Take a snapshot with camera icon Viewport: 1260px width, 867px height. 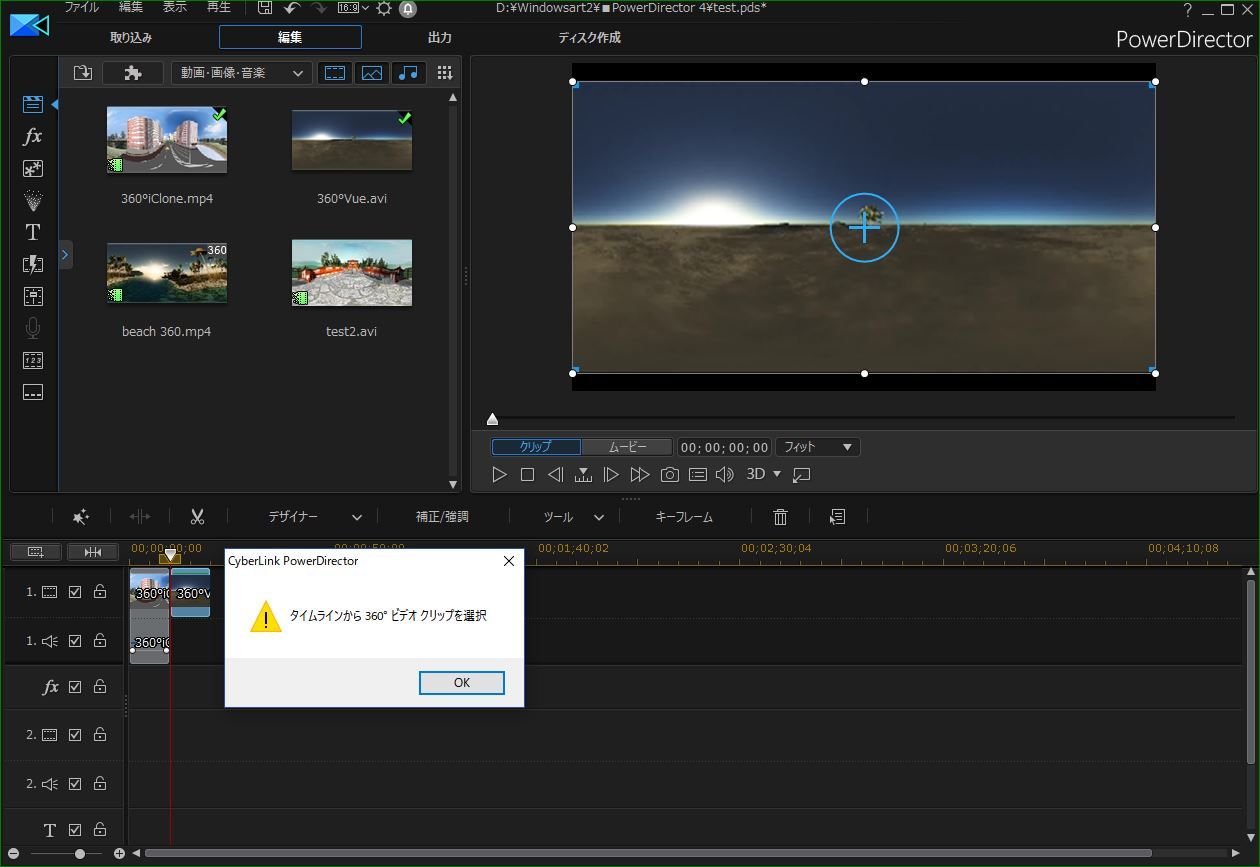pyautogui.click(x=670, y=475)
